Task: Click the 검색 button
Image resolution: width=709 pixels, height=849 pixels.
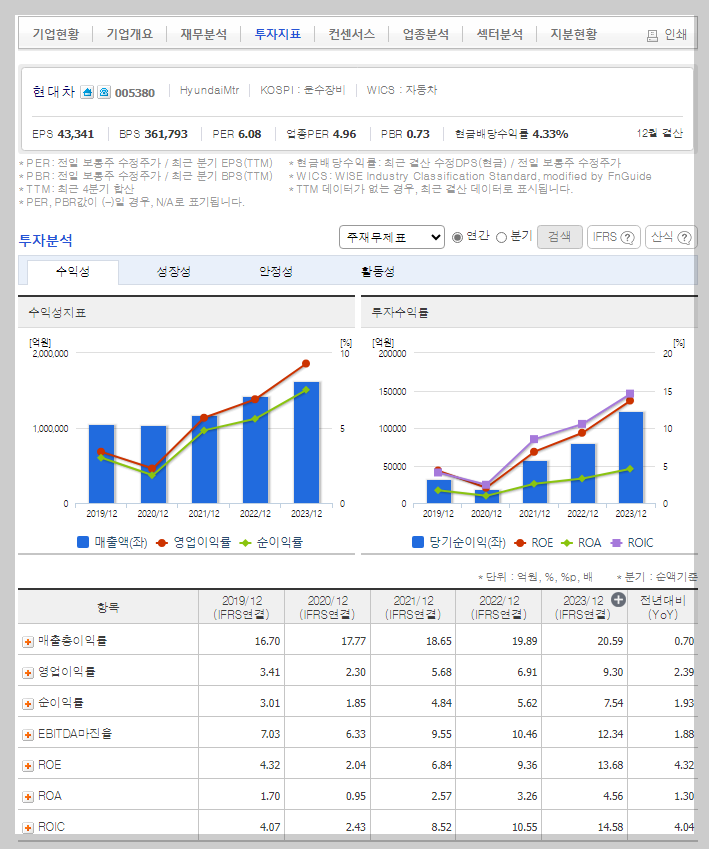Action: [560, 237]
